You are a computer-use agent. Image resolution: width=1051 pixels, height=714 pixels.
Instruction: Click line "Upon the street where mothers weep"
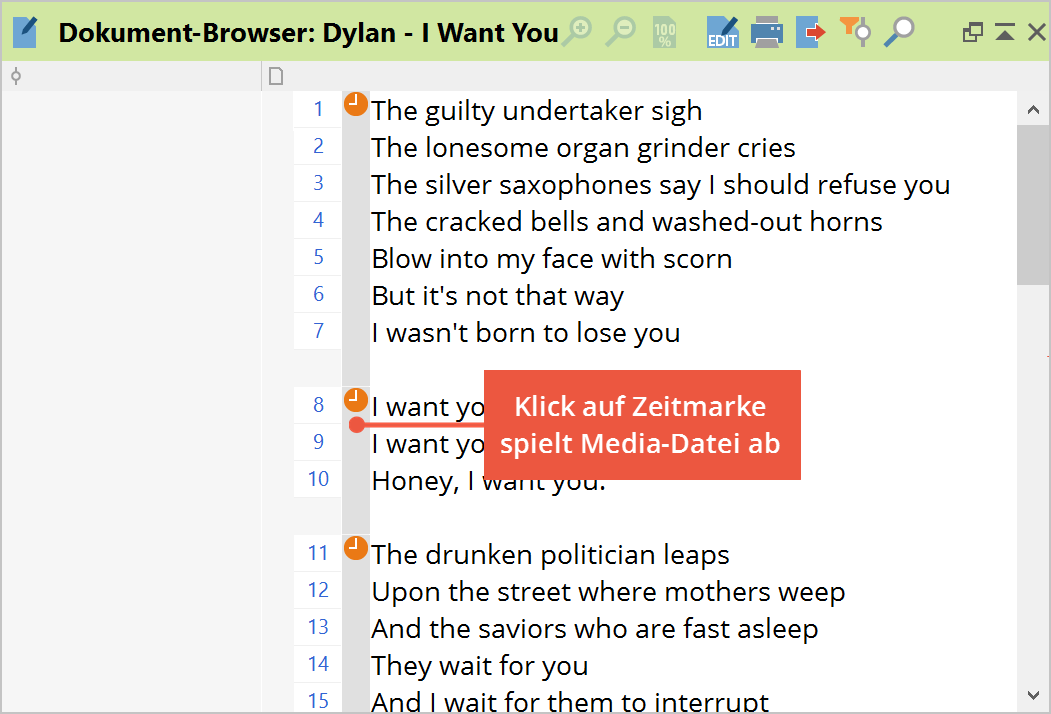[608, 592]
